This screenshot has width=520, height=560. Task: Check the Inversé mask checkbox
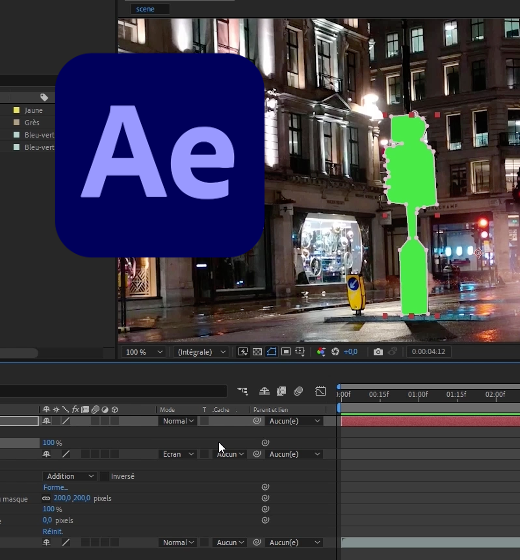(x=104, y=476)
